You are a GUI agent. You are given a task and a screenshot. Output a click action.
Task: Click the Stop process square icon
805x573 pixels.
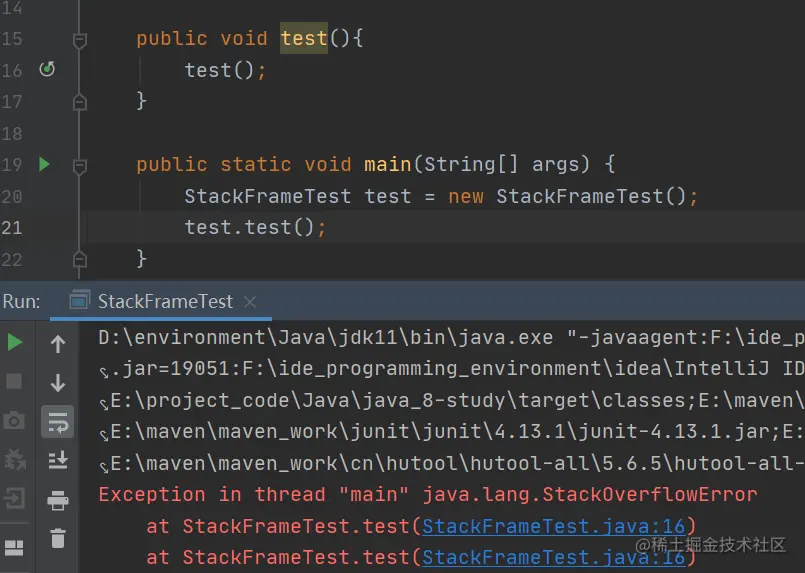[14, 381]
